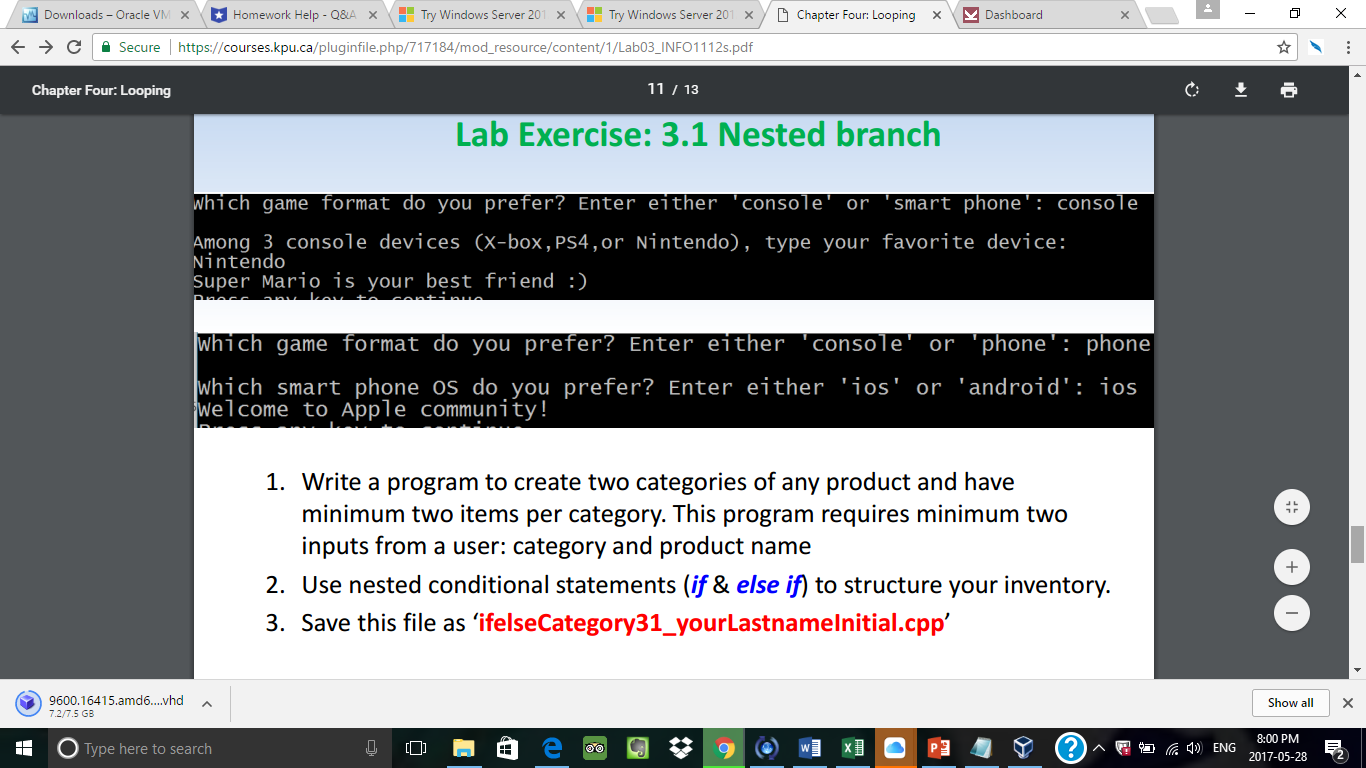1366x768 pixels.
Task: Go back to the previous page
Action: (19, 47)
